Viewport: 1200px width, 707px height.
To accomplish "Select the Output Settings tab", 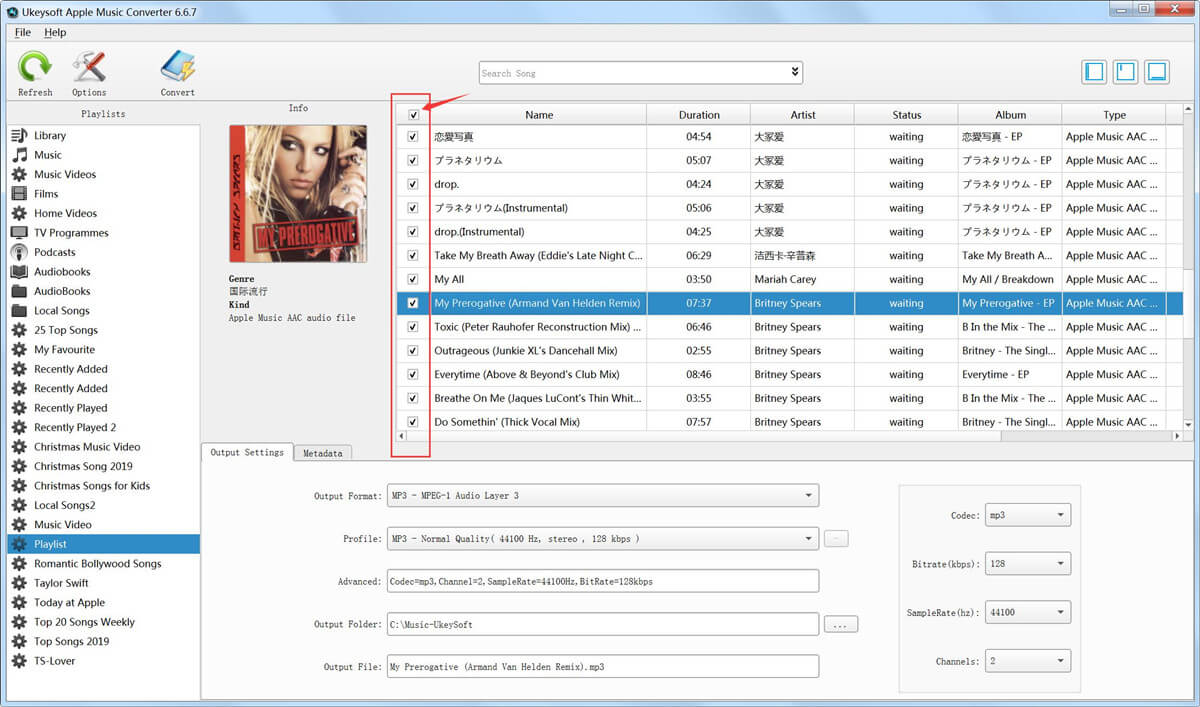I will tap(247, 452).
